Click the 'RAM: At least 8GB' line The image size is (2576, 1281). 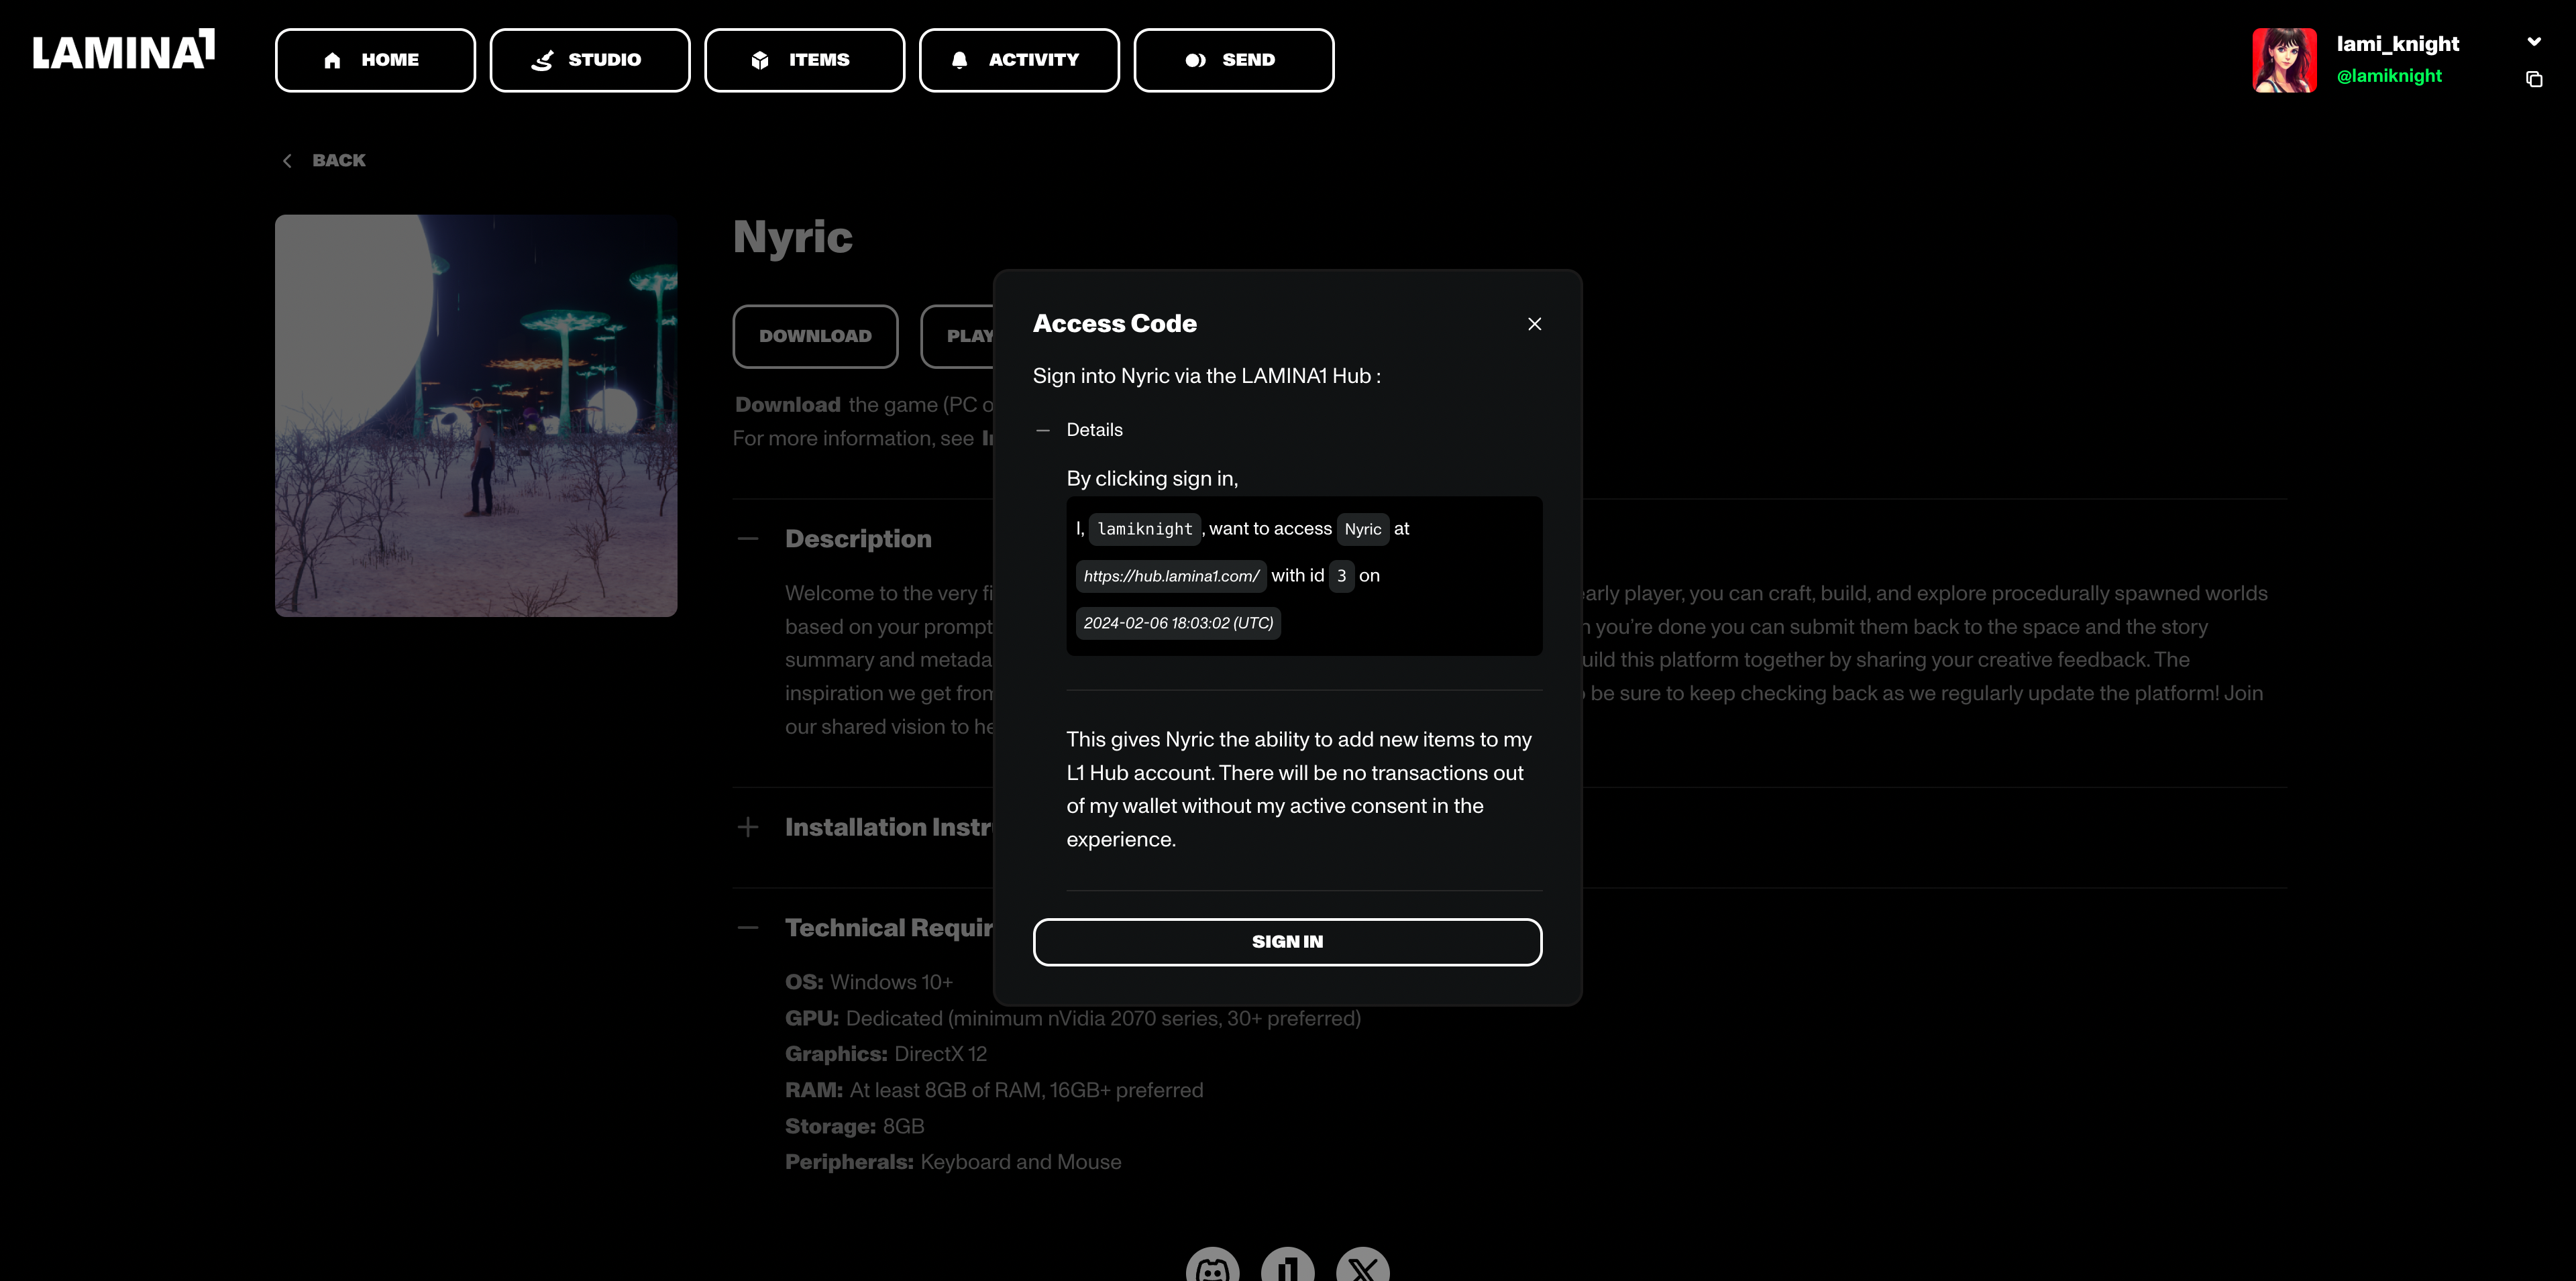[x=994, y=1091]
